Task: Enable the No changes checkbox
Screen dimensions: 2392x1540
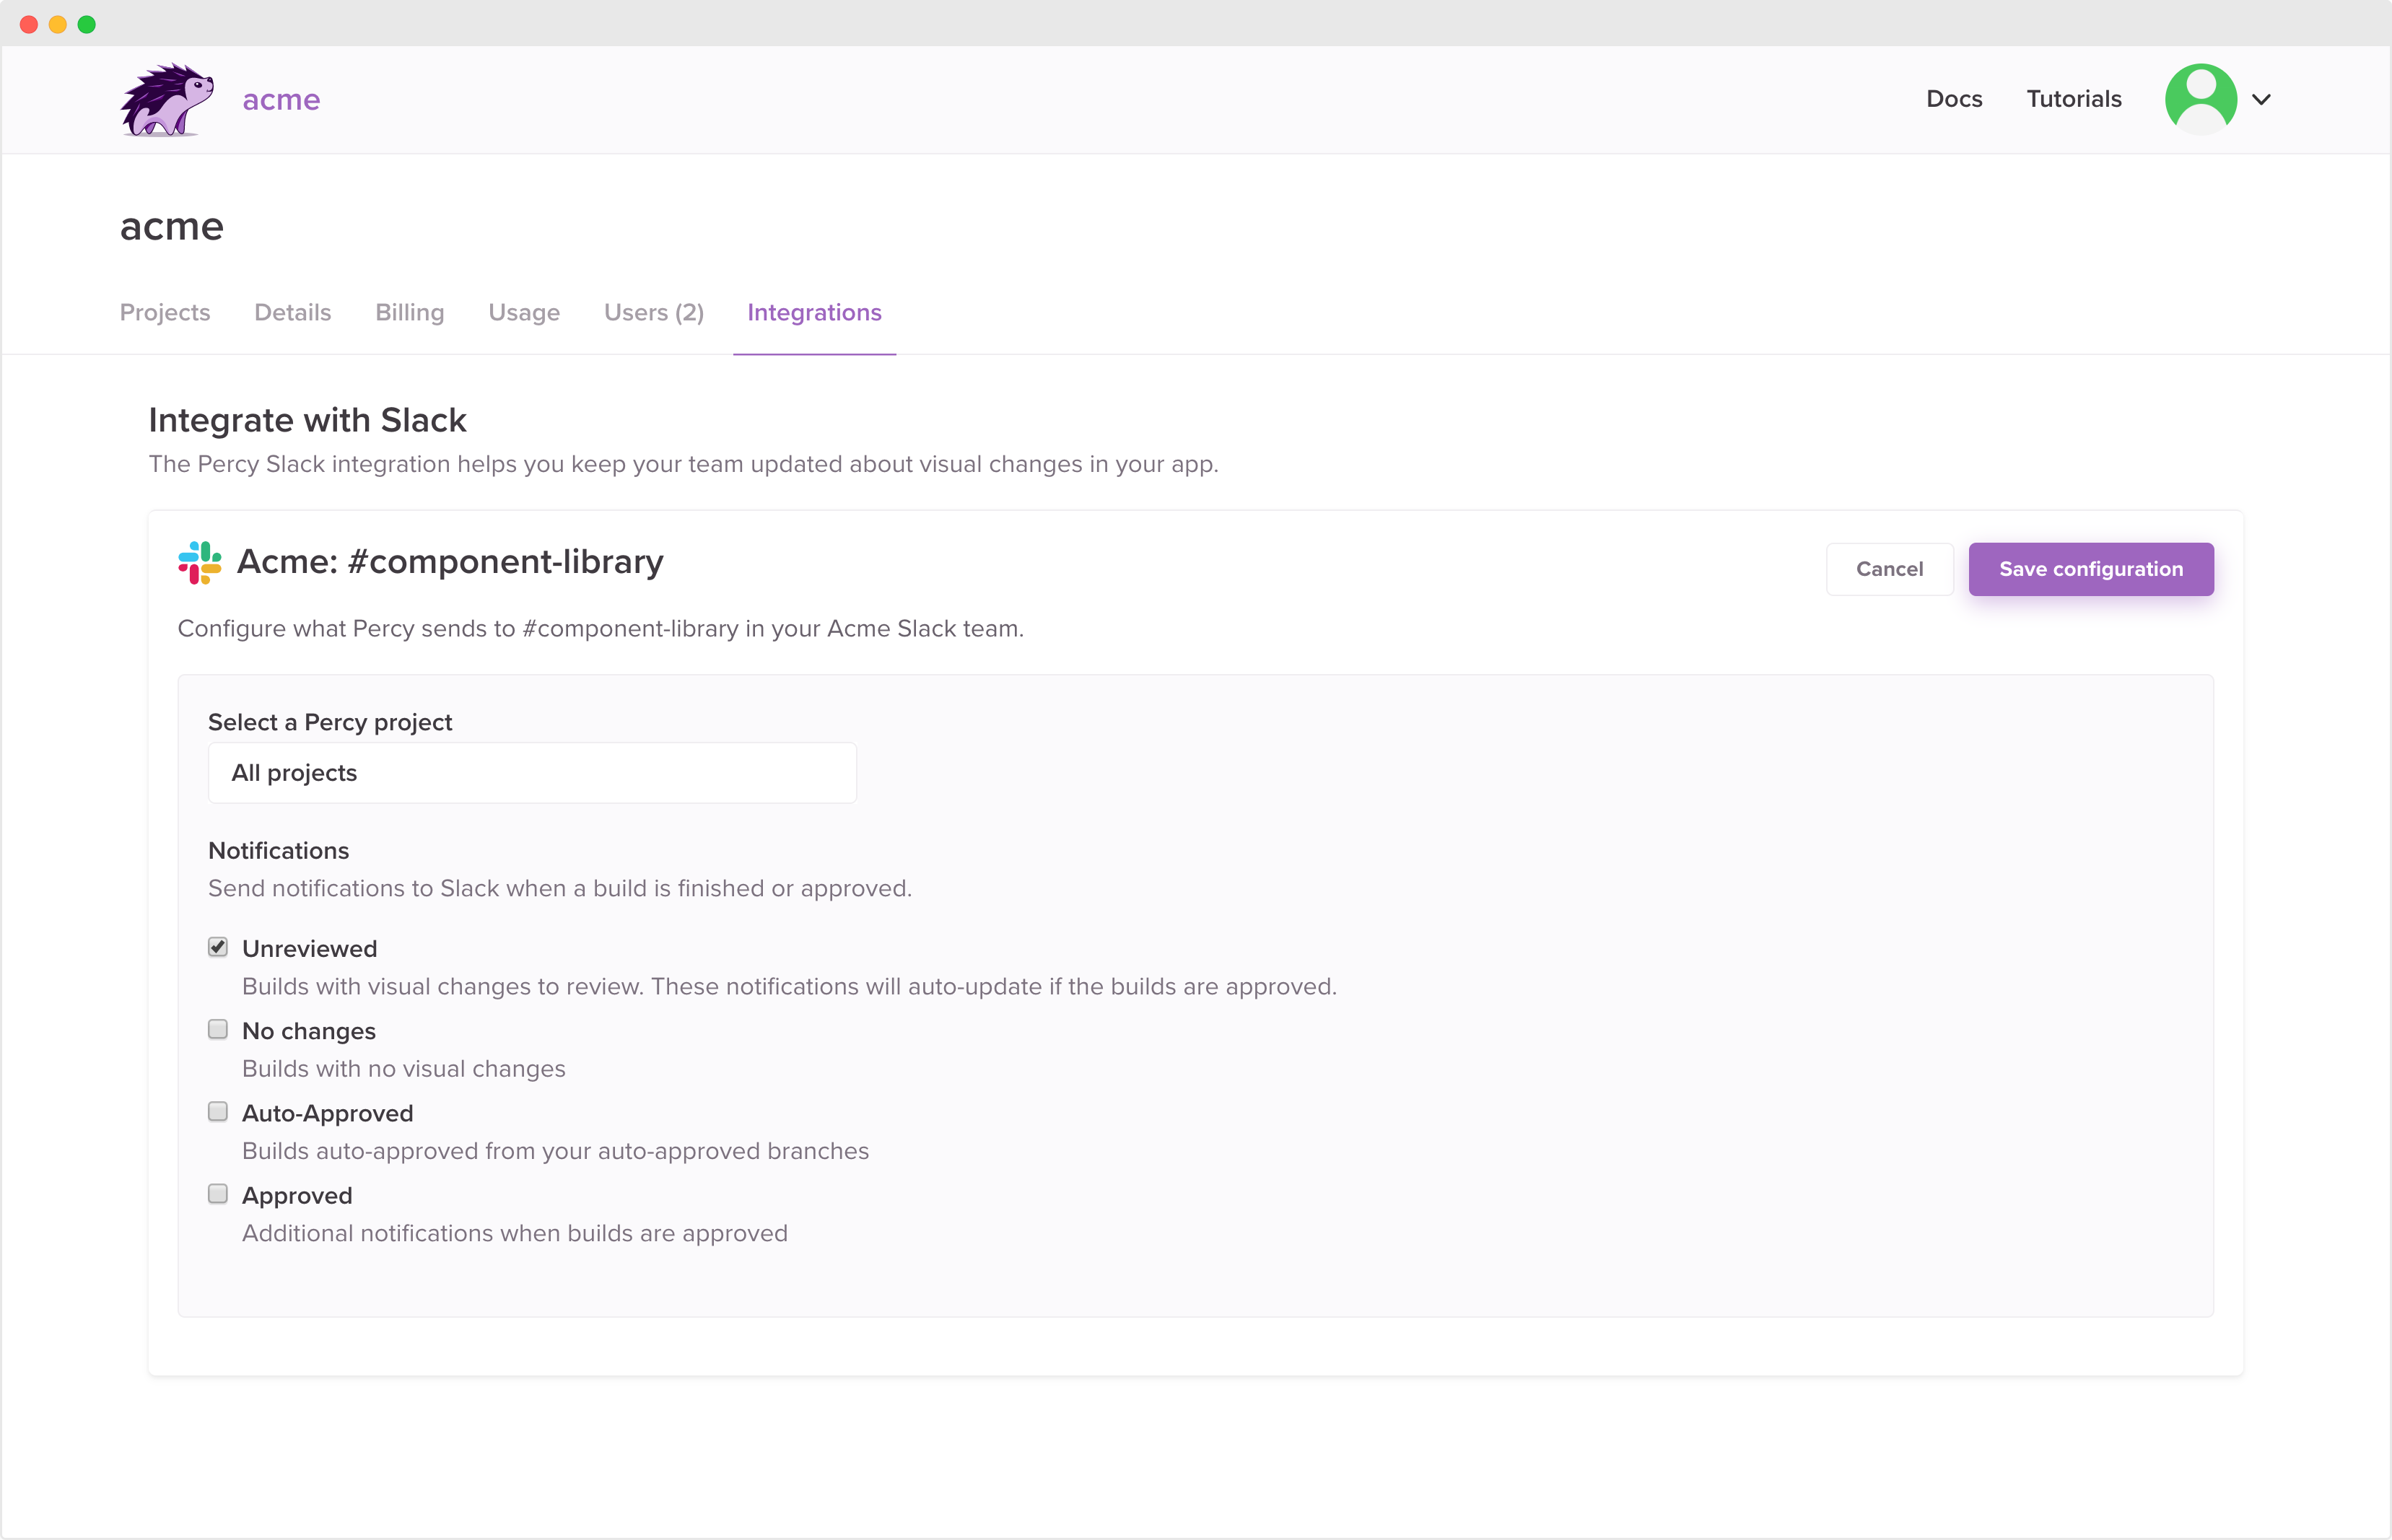Action: pos(218,1029)
